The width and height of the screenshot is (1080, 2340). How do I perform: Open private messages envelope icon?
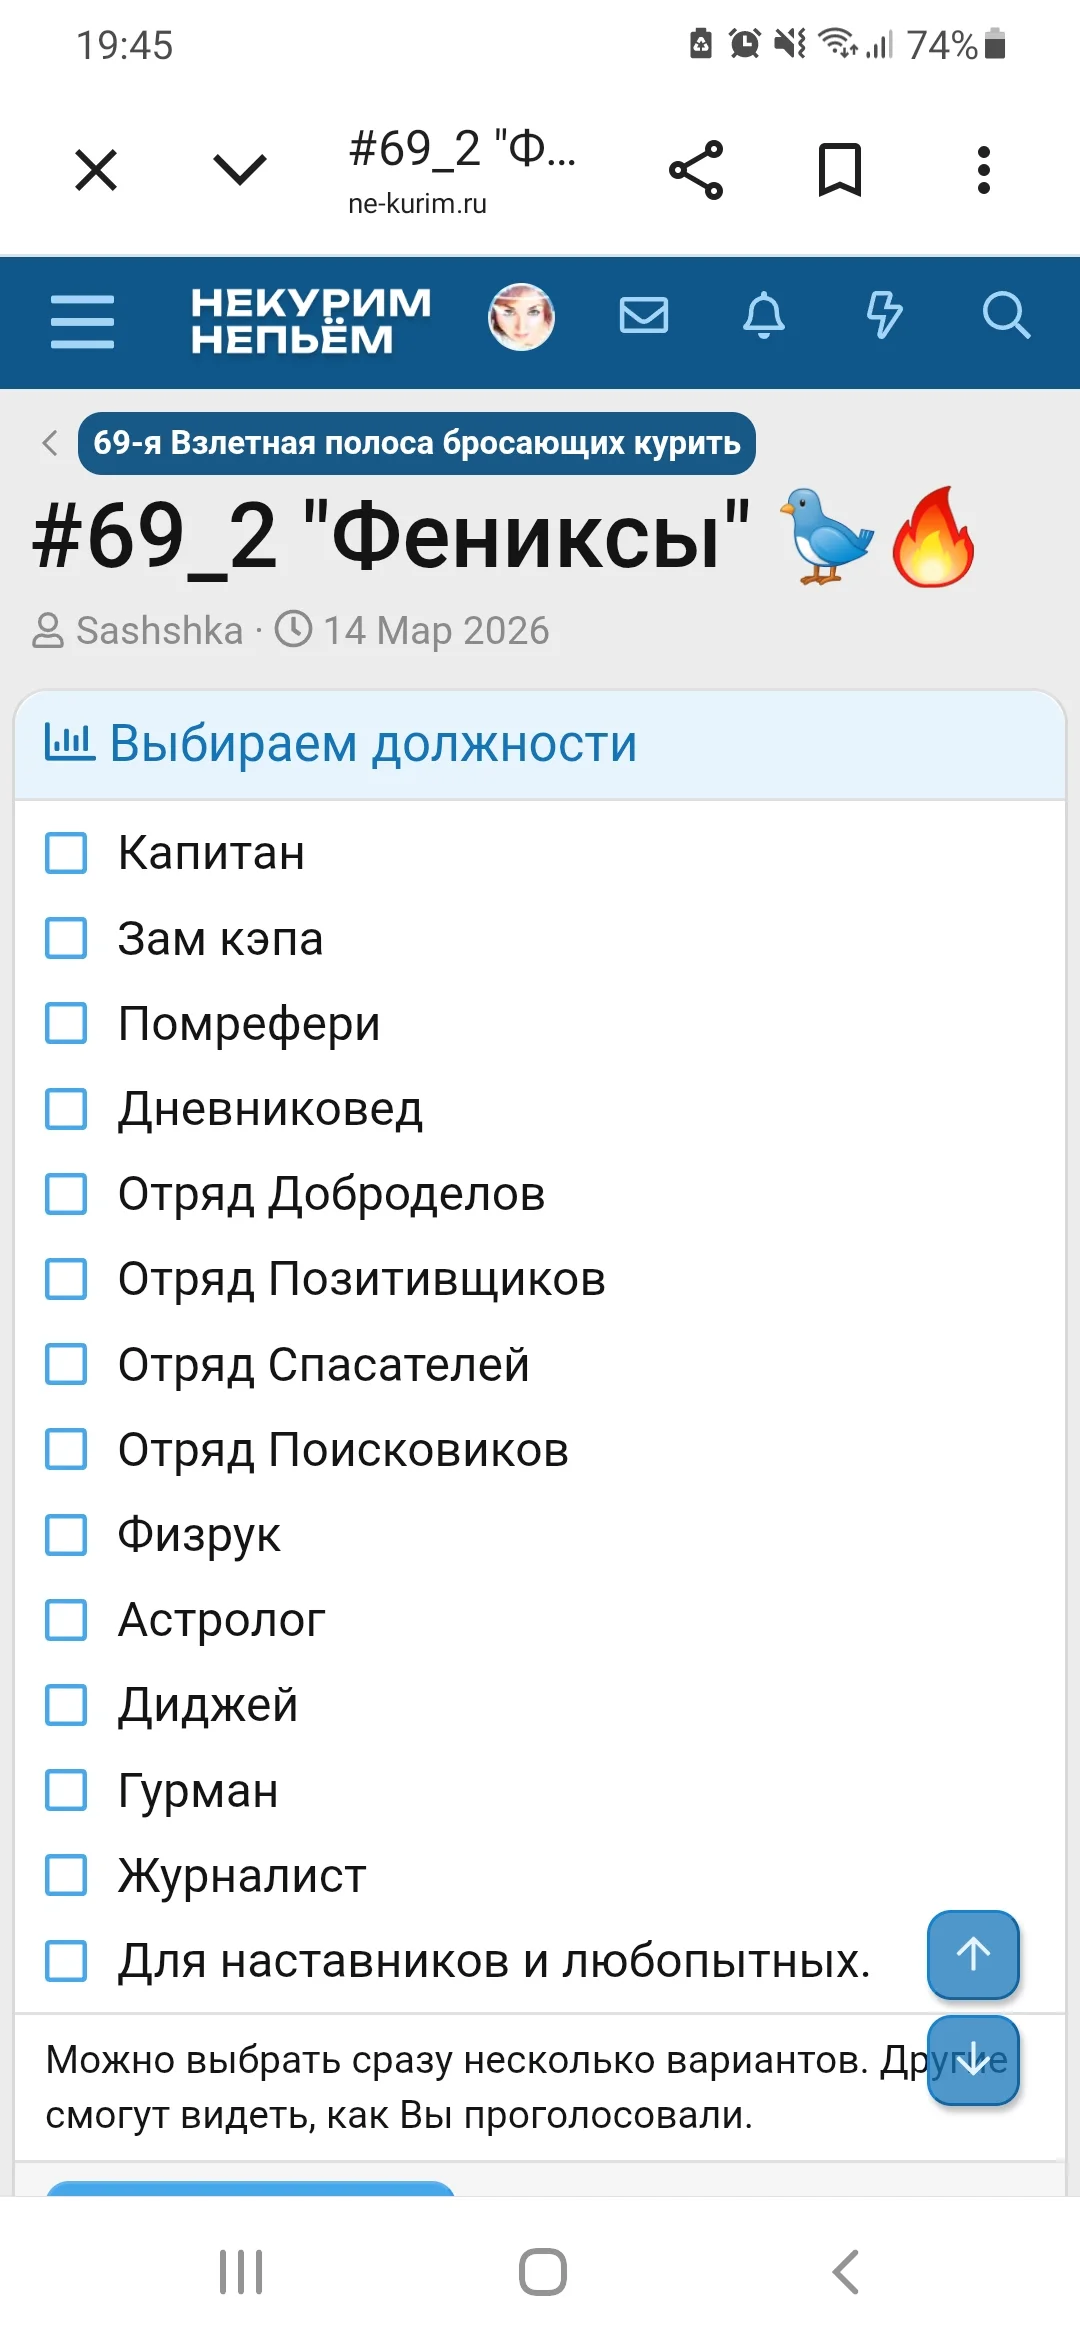pos(643,317)
